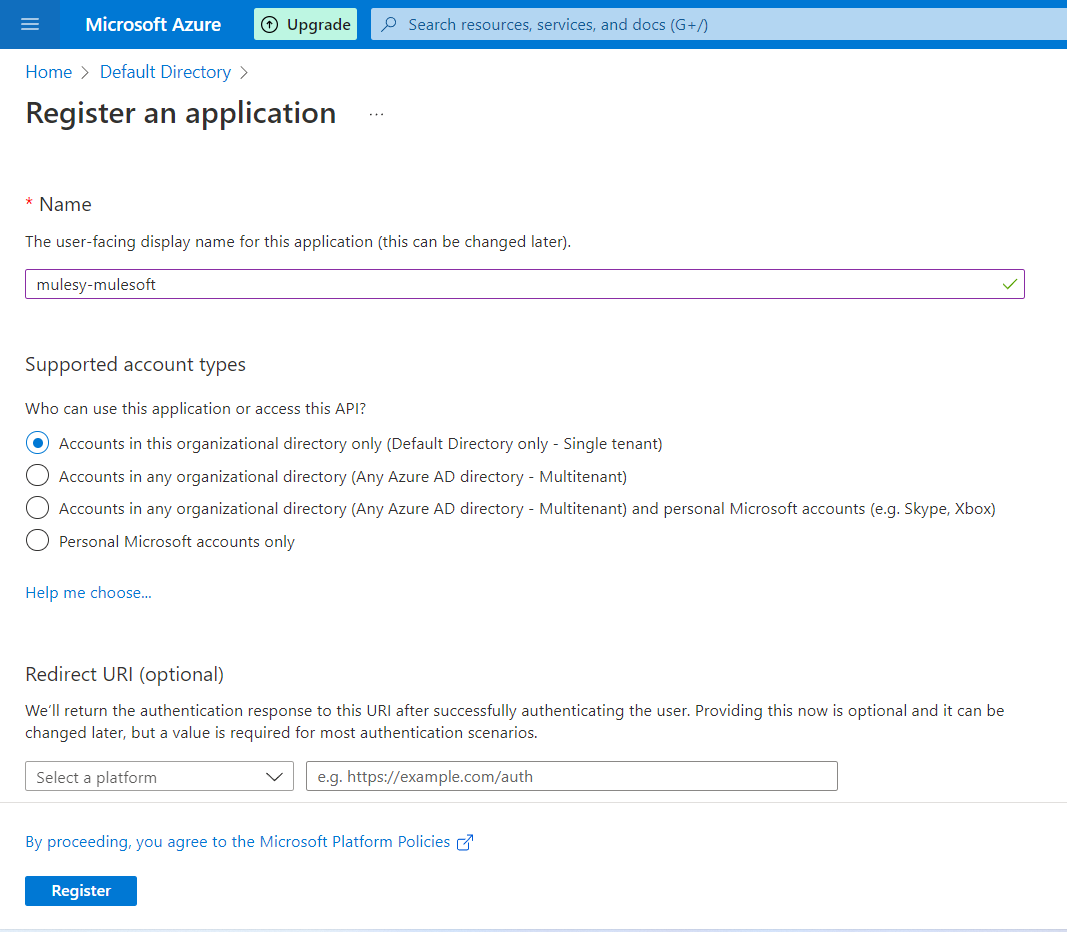The height and width of the screenshot is (932, 1067).
Task: Select single tenant organizational directory option
Action: pos(37,443)
